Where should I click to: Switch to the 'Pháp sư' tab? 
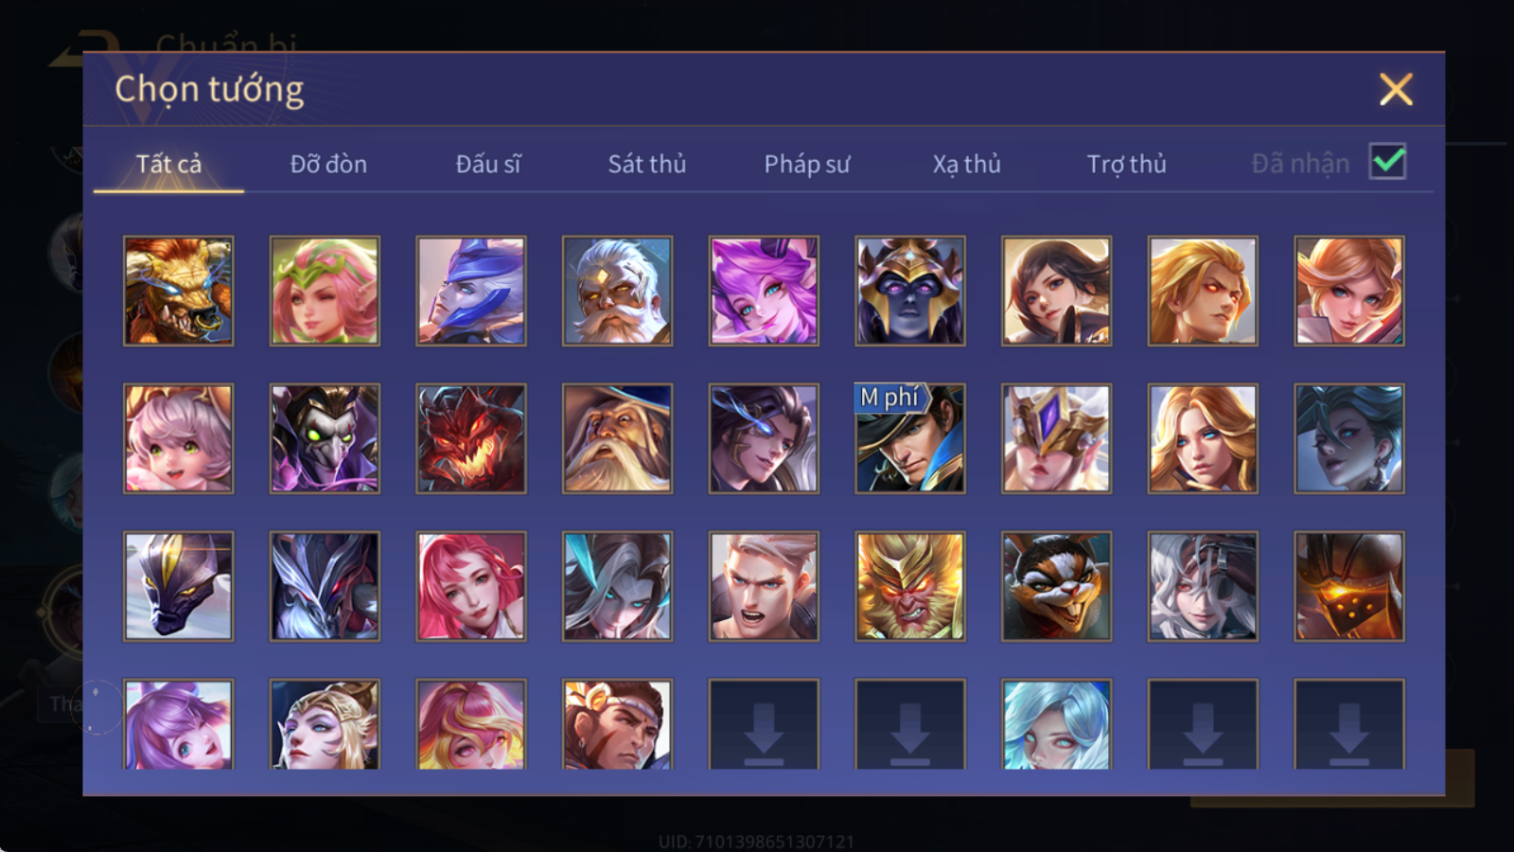tap(807, 164)
